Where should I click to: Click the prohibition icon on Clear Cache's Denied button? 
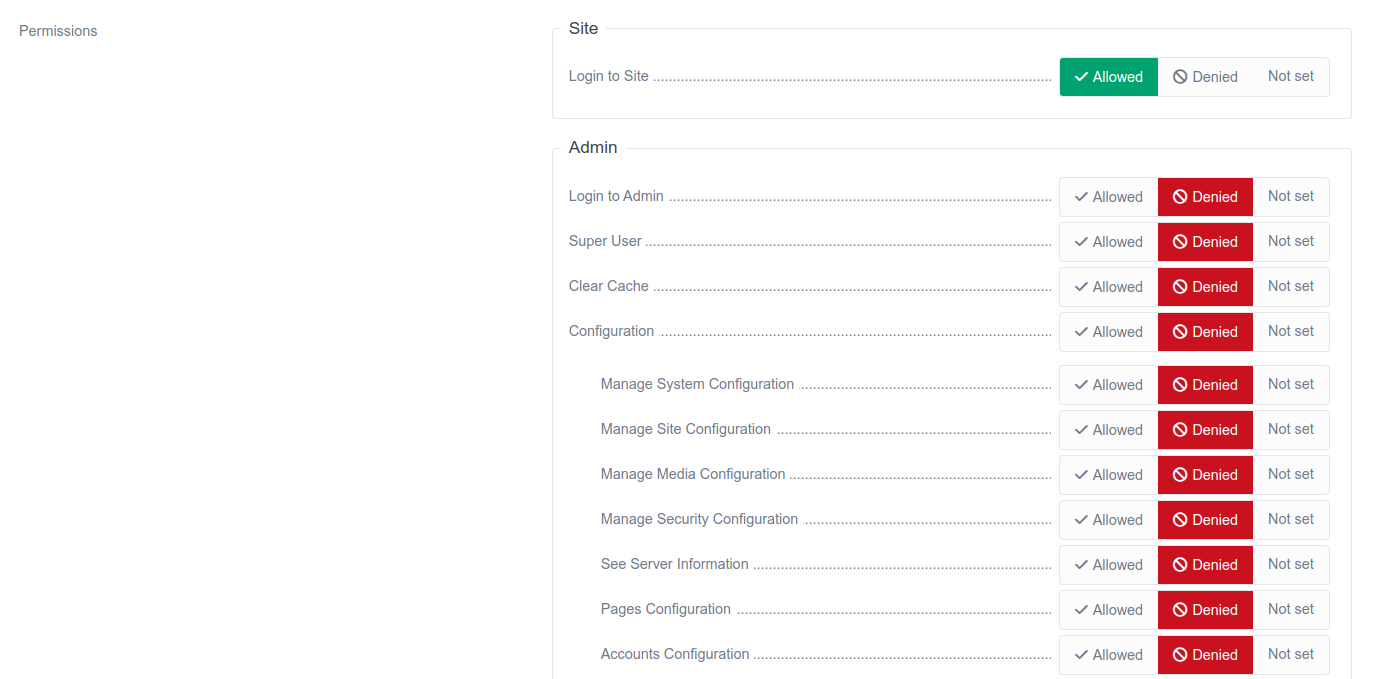(1181, 287)
